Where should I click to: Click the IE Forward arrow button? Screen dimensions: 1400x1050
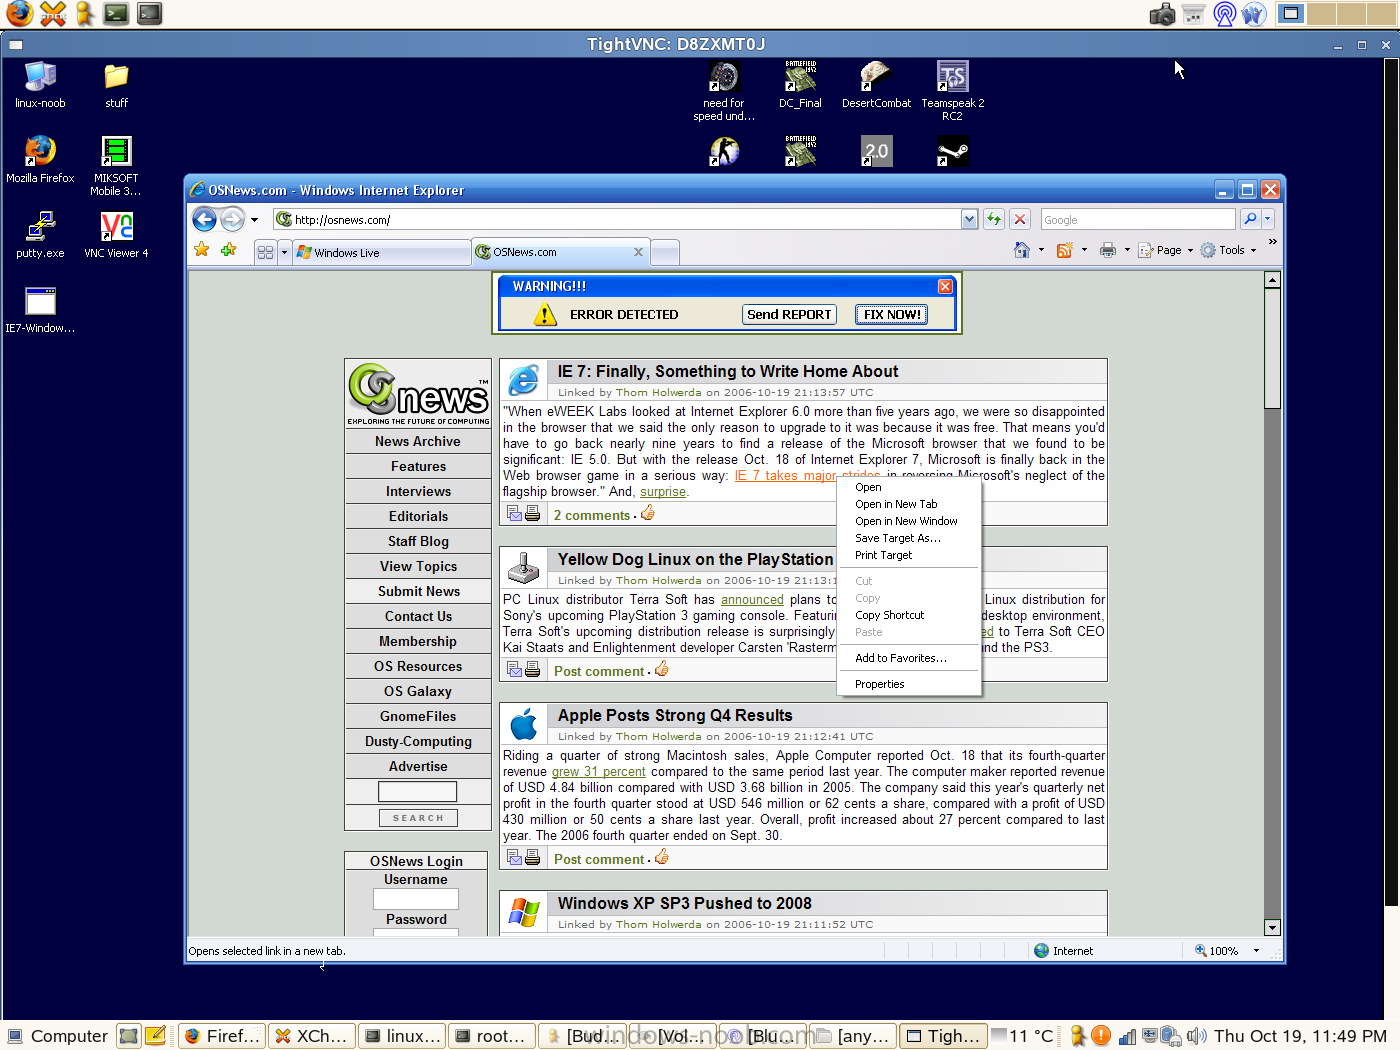click(232, 219)
